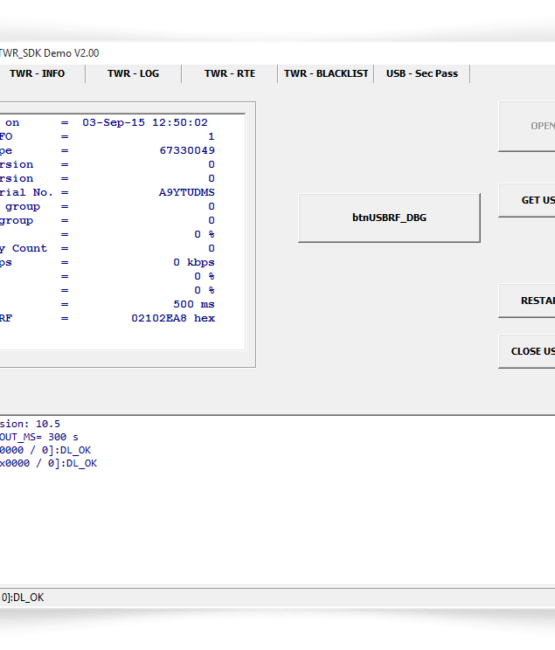
Task: Click the status bar DL_OK text
Action: (x=22, y=597)
